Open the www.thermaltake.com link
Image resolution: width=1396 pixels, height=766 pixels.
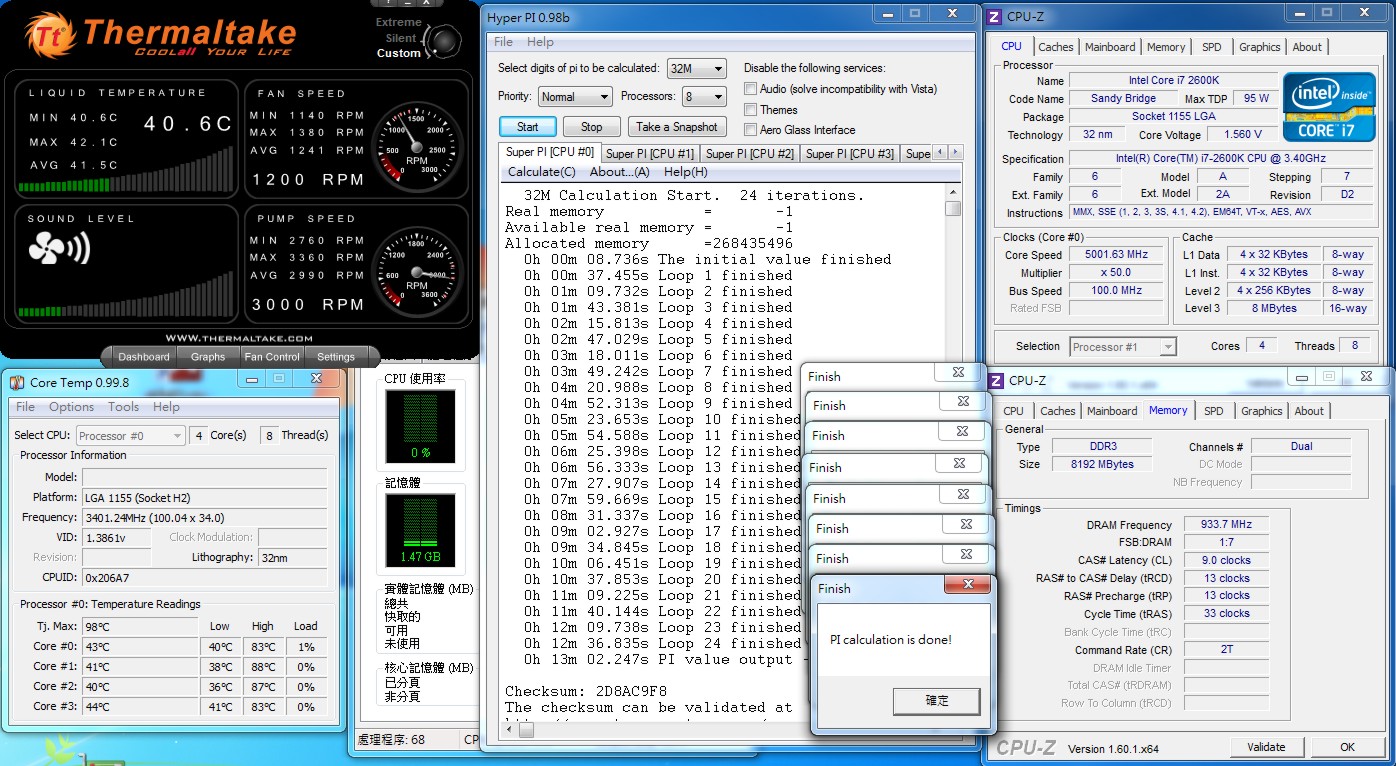tap(238, 338)
